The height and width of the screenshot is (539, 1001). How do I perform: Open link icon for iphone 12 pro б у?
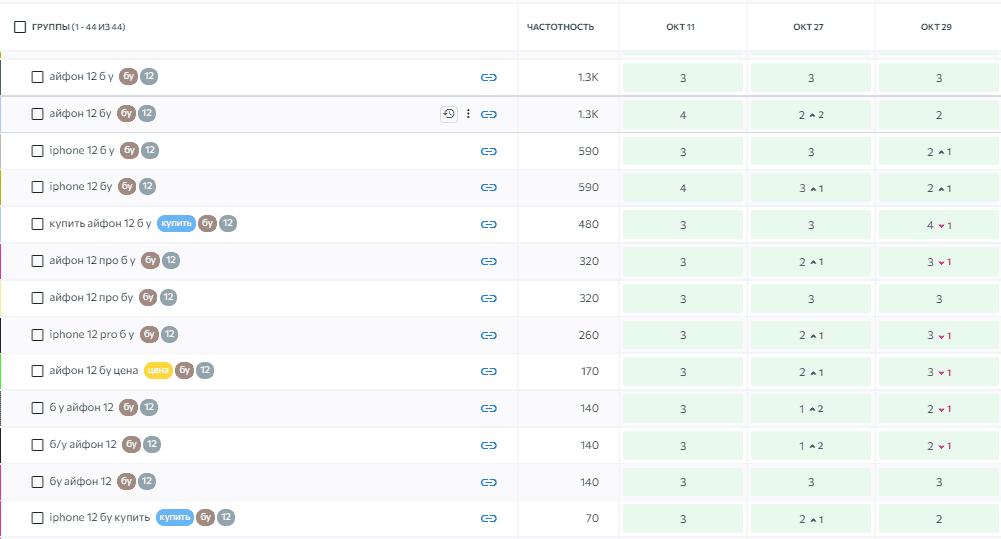pyautogui.click(x=488, y=335)
